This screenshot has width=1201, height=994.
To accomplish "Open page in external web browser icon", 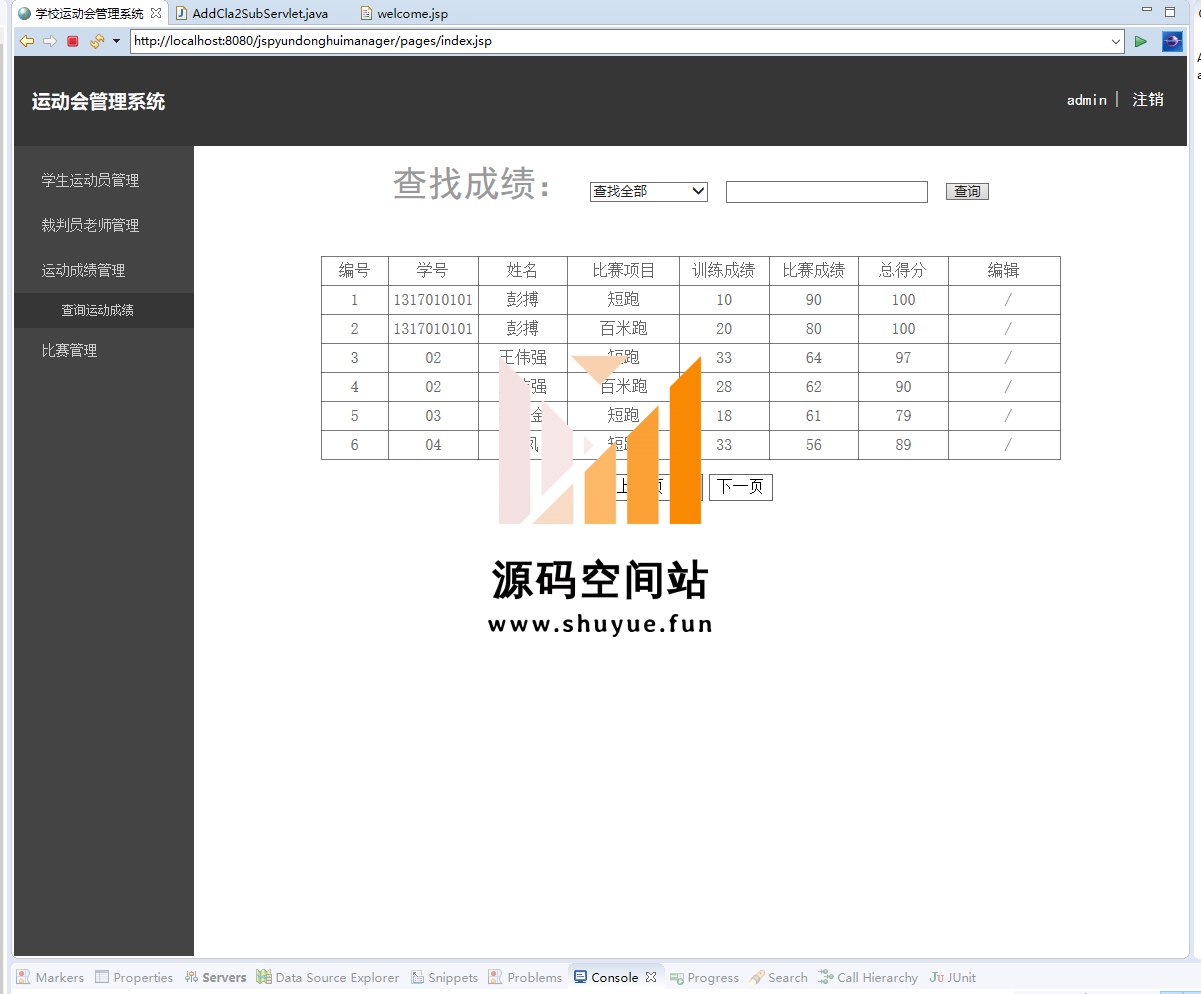I will (1171, 41).
